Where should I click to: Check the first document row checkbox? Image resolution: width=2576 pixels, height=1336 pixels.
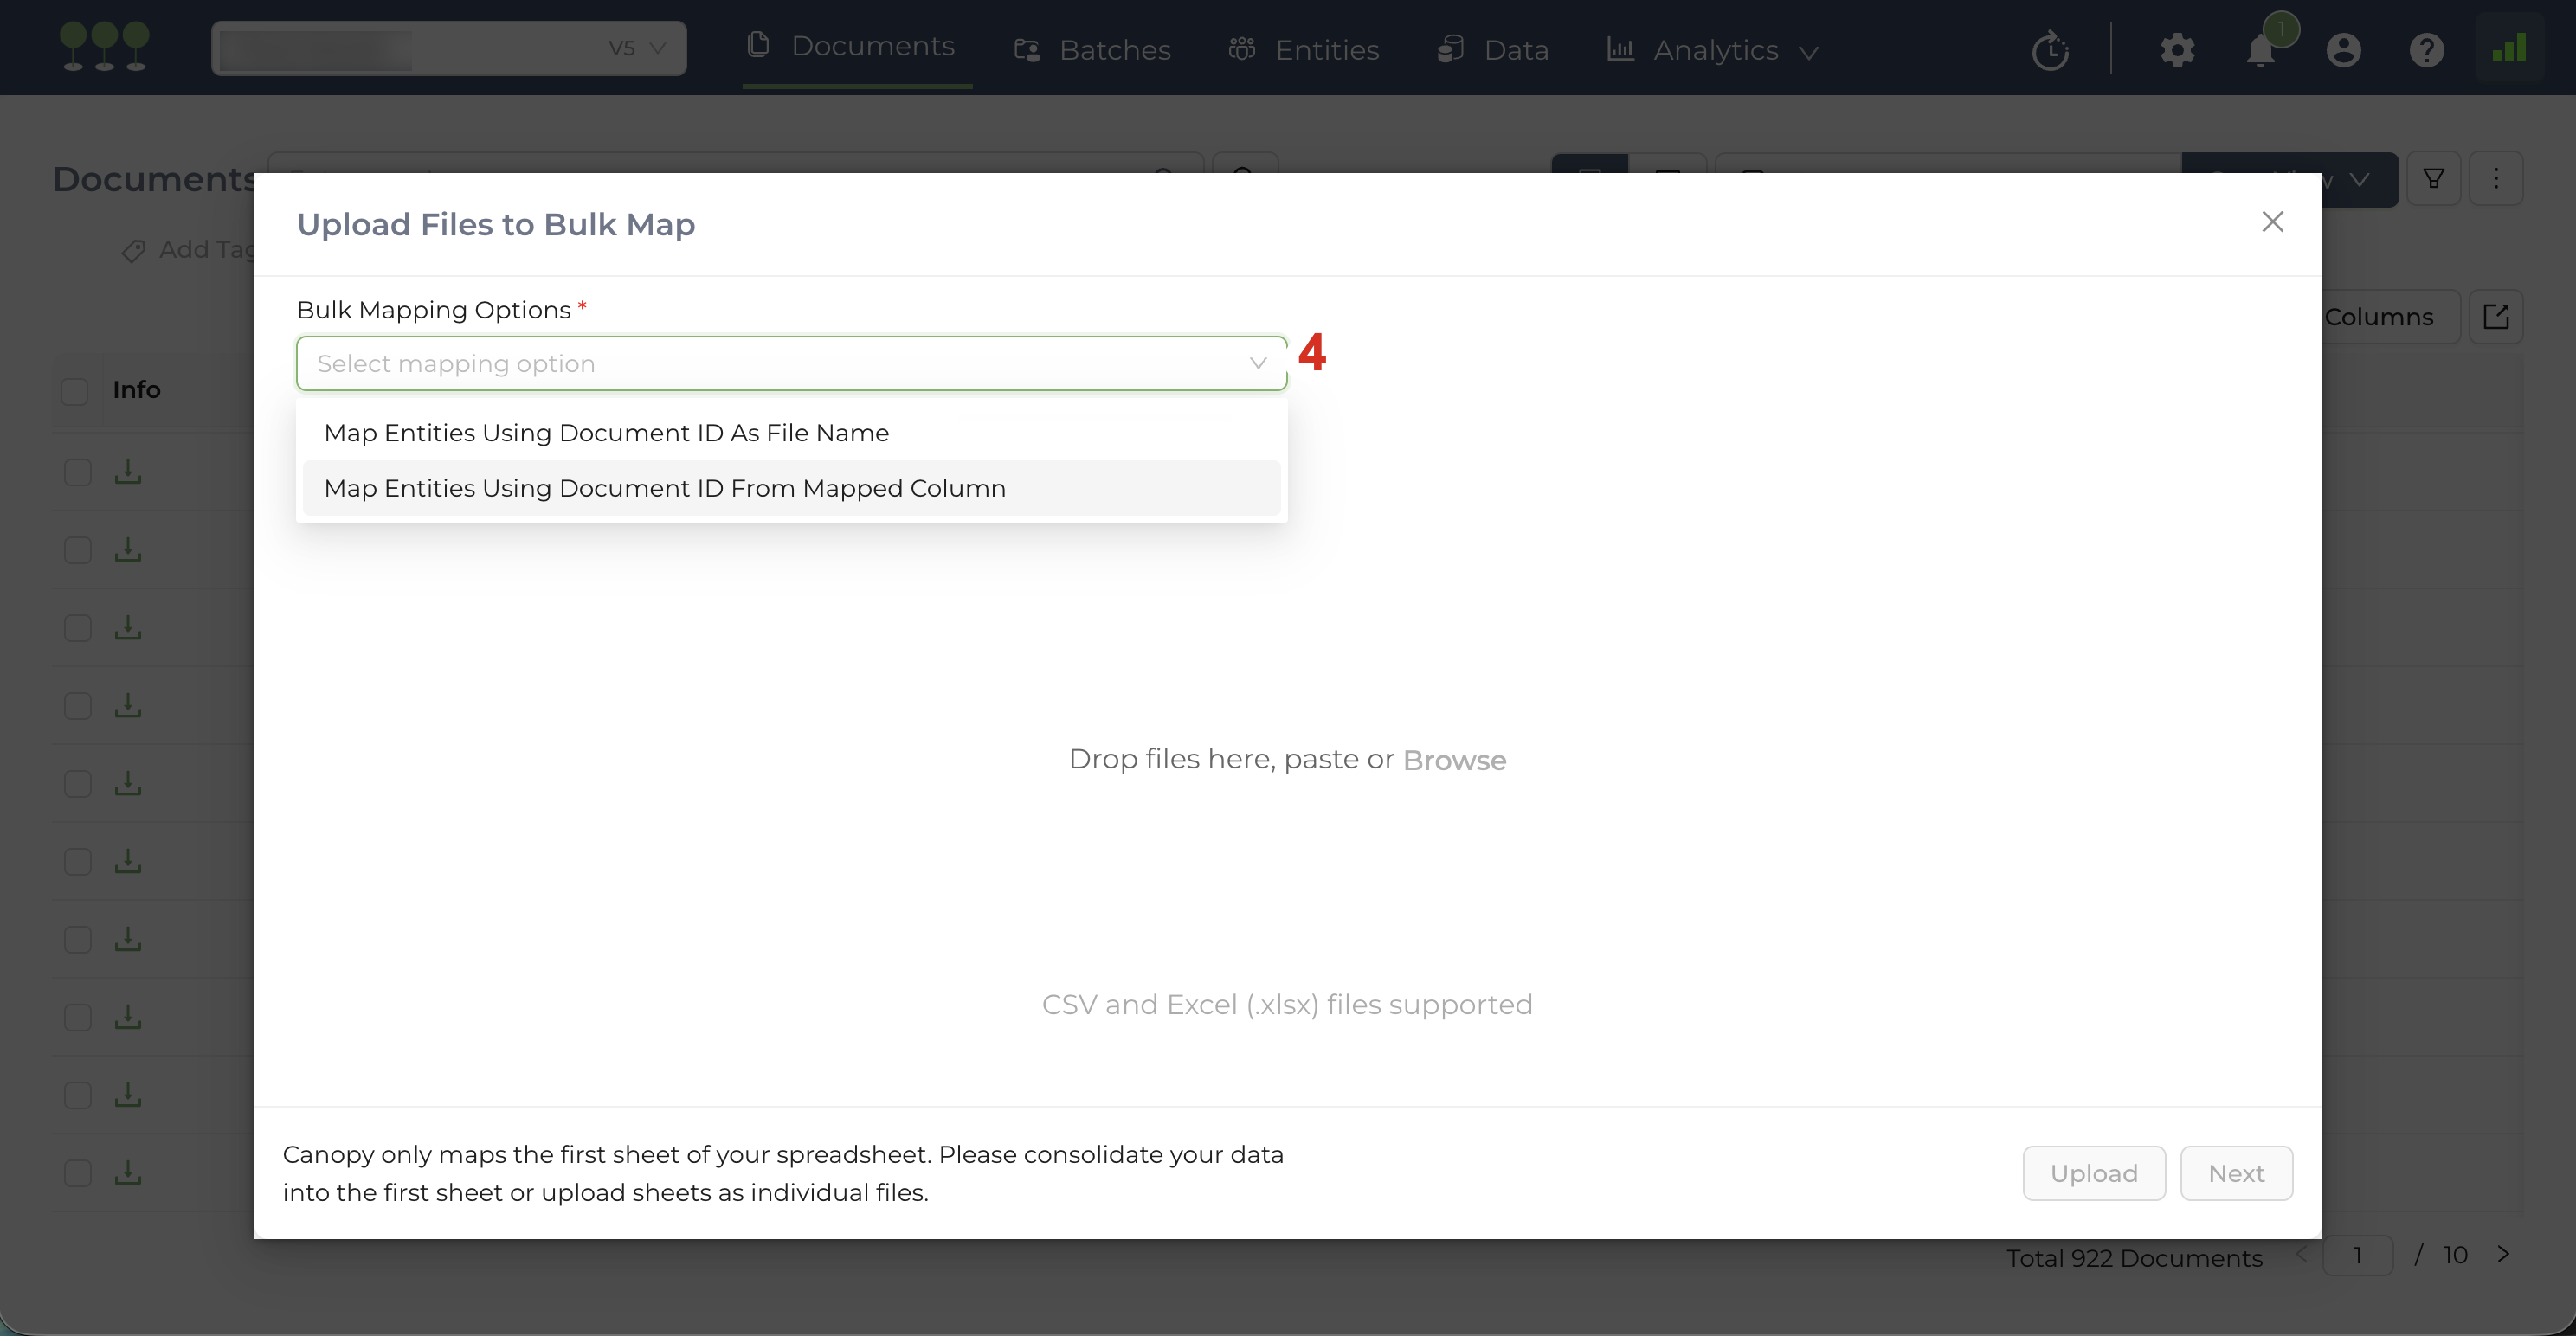78,472
